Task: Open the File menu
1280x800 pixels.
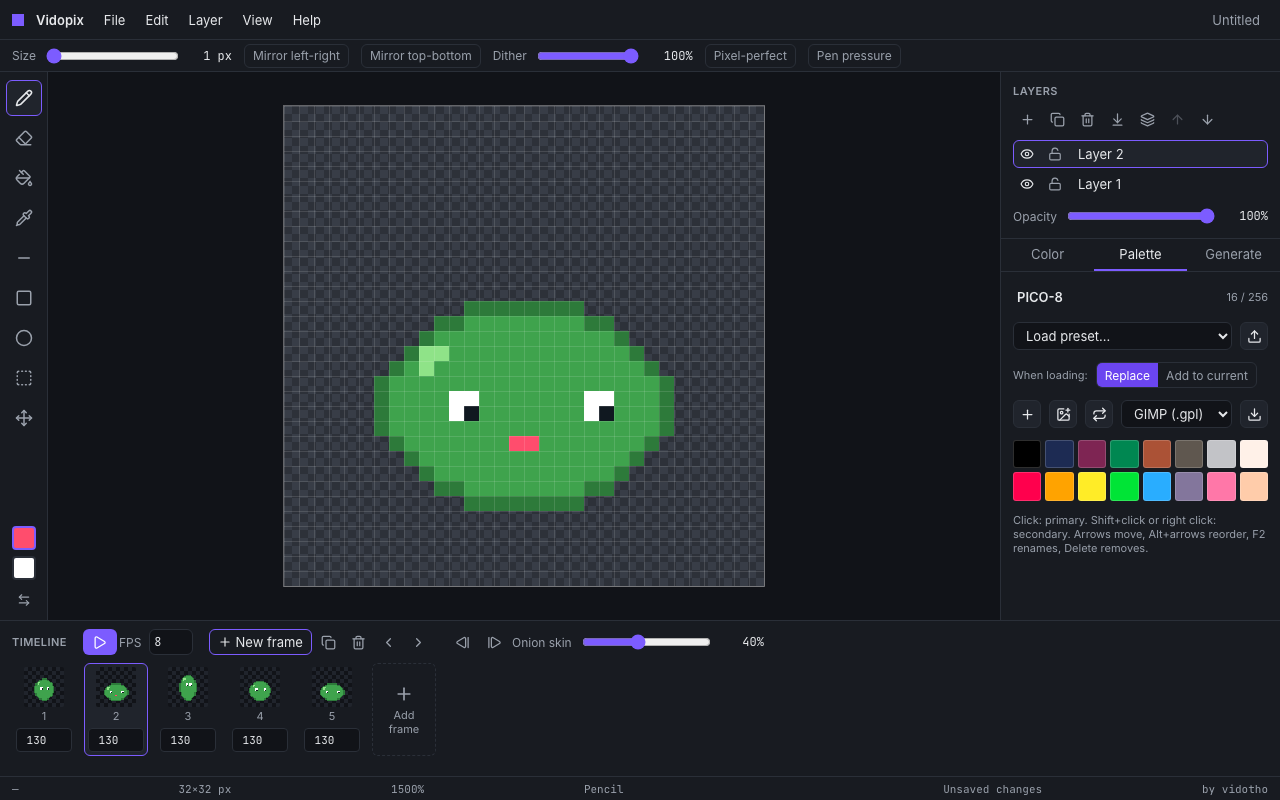Action: [114, 20]
